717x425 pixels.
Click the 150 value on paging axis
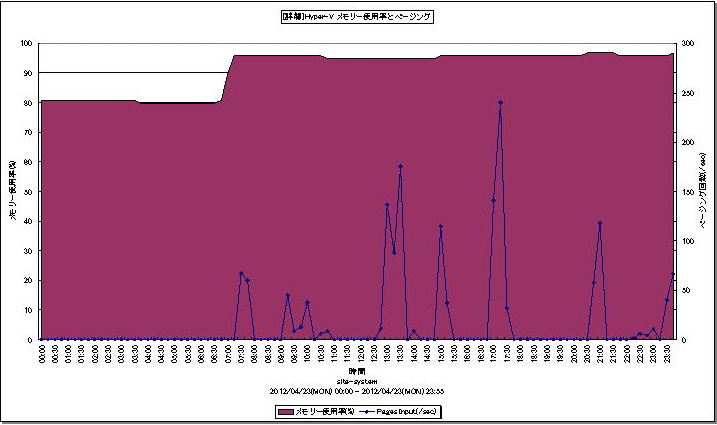pyautogui.click(x=688, y=192)
